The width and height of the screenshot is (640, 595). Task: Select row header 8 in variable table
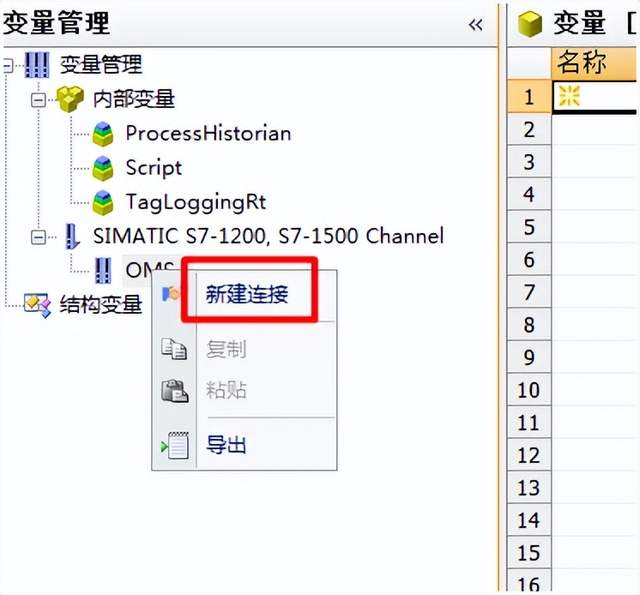tap(529, 325)
